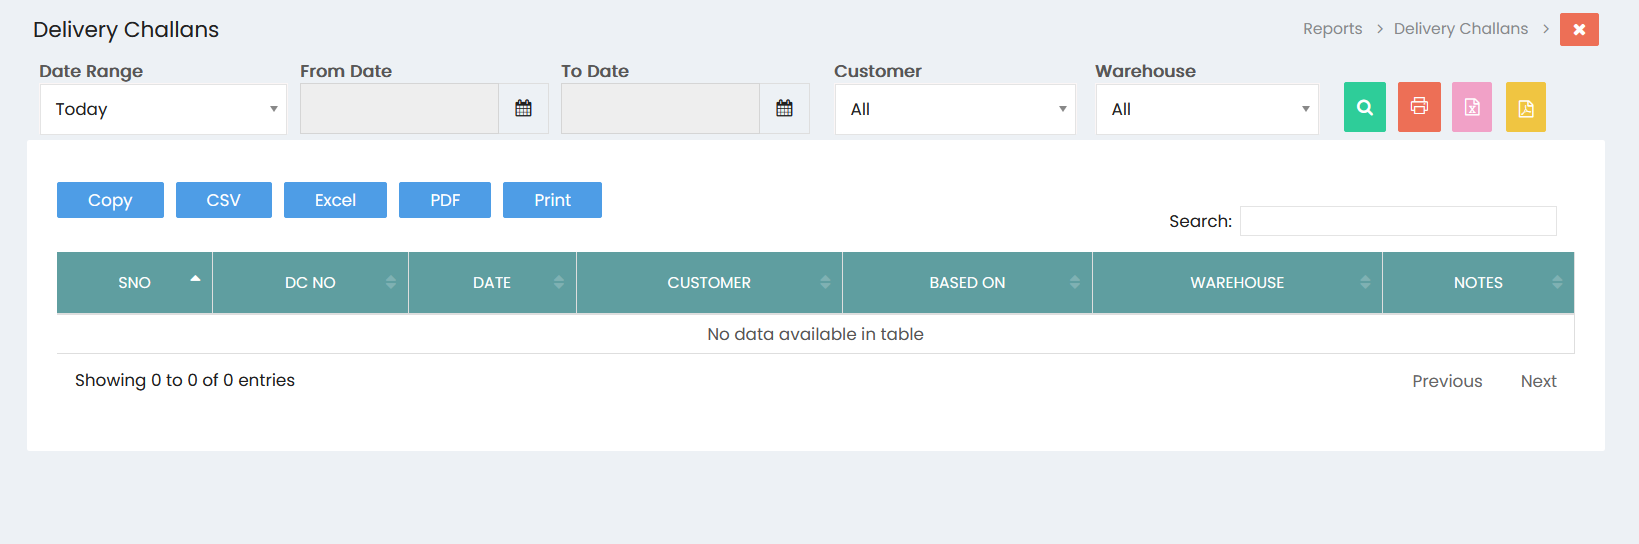Close the Delivery Challans page

pos(1579,29)
